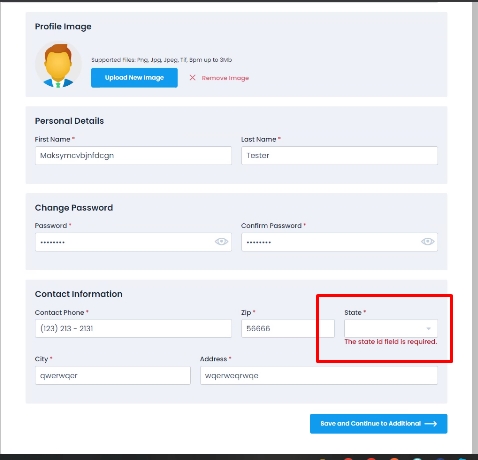Screen dimensions: 478x460
Task: Click the vertical scrollbar on the right
Action: coord(475,228)
